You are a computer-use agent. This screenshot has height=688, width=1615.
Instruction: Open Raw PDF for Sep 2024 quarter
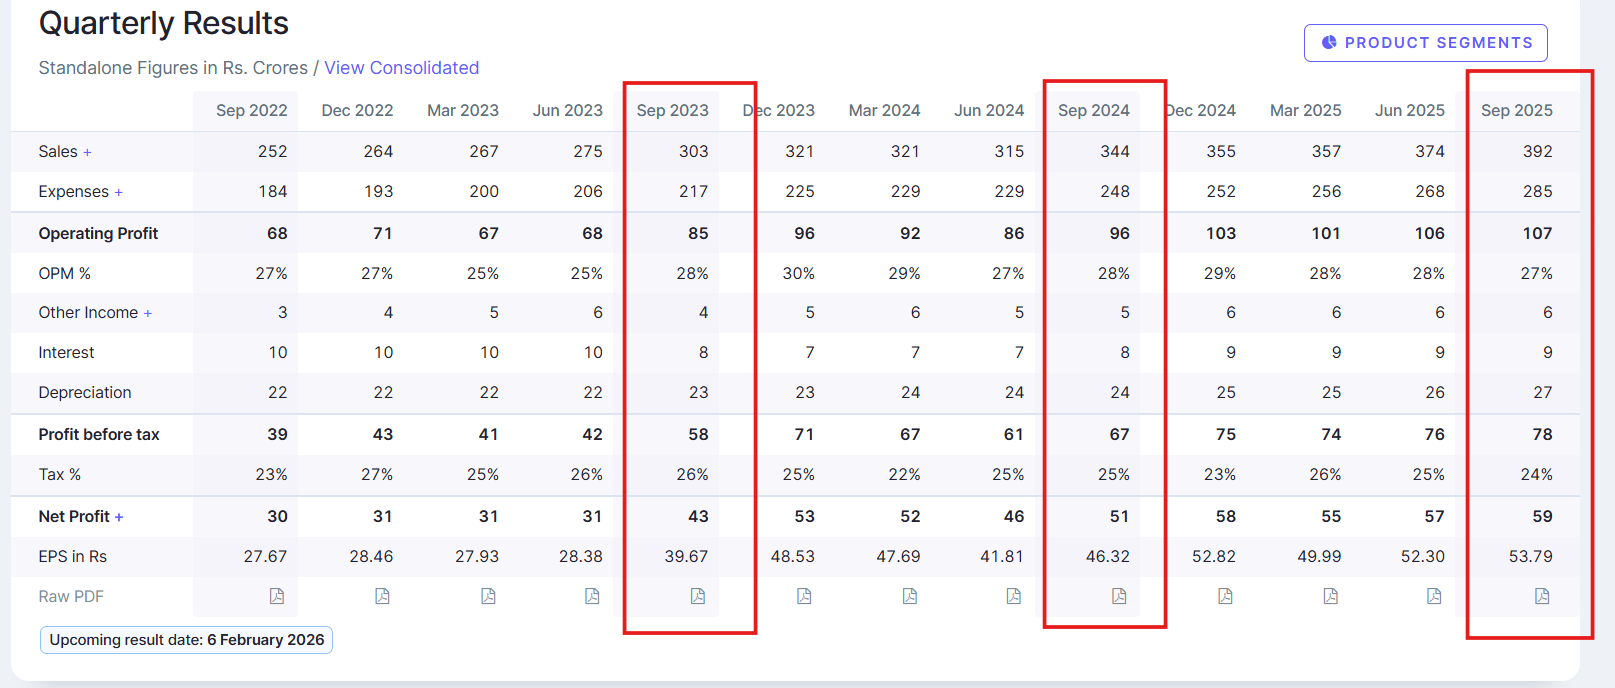[1119, 596]
